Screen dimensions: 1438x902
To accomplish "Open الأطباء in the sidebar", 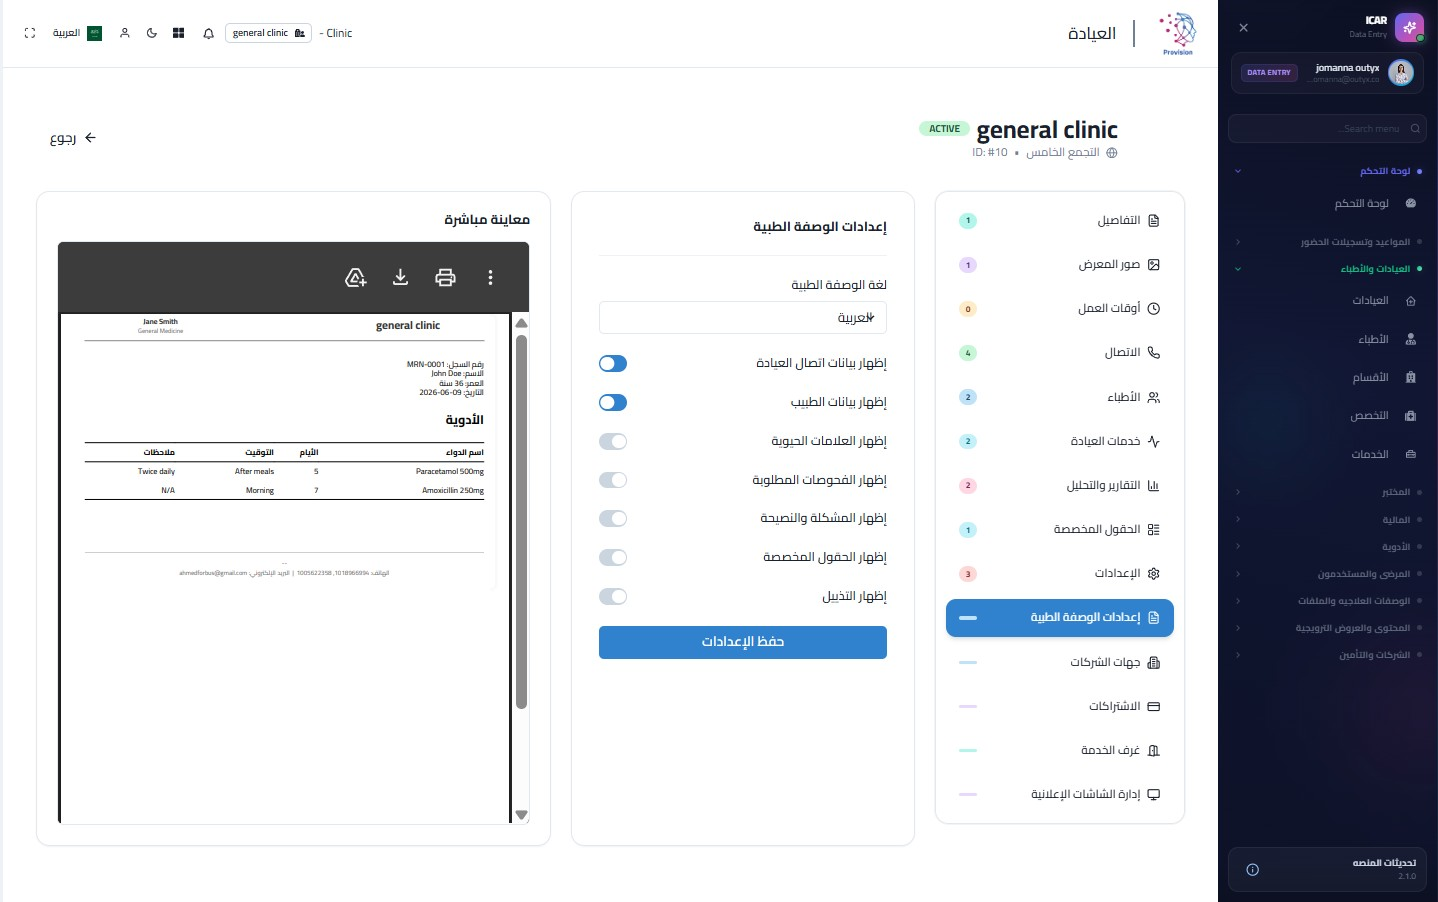I will (x=1328, y=339).
